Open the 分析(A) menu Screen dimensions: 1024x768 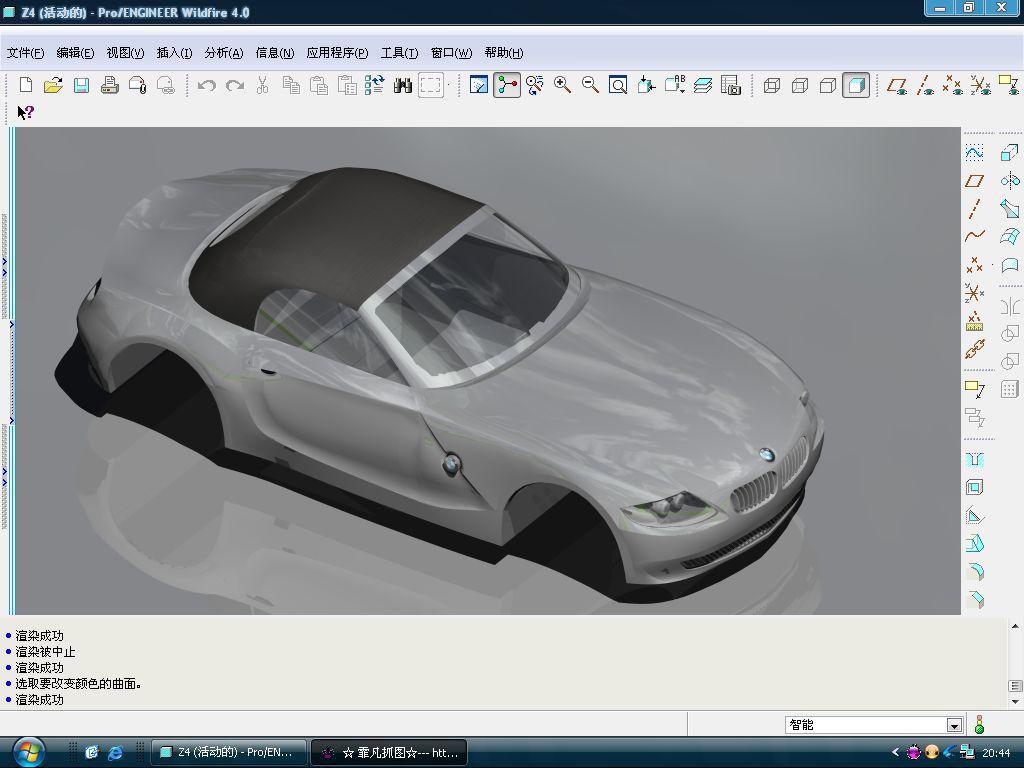click(x=224, y=53)
